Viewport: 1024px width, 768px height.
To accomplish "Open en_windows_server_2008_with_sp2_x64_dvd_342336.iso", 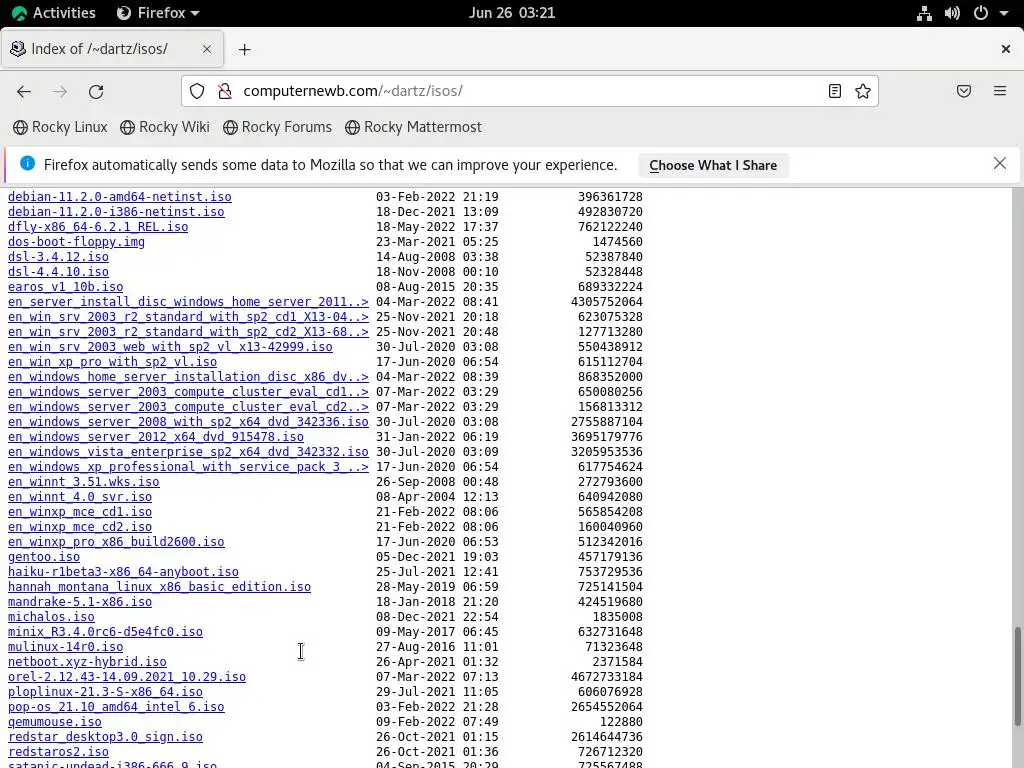I will pyautogui.click(x=188, y=422).
